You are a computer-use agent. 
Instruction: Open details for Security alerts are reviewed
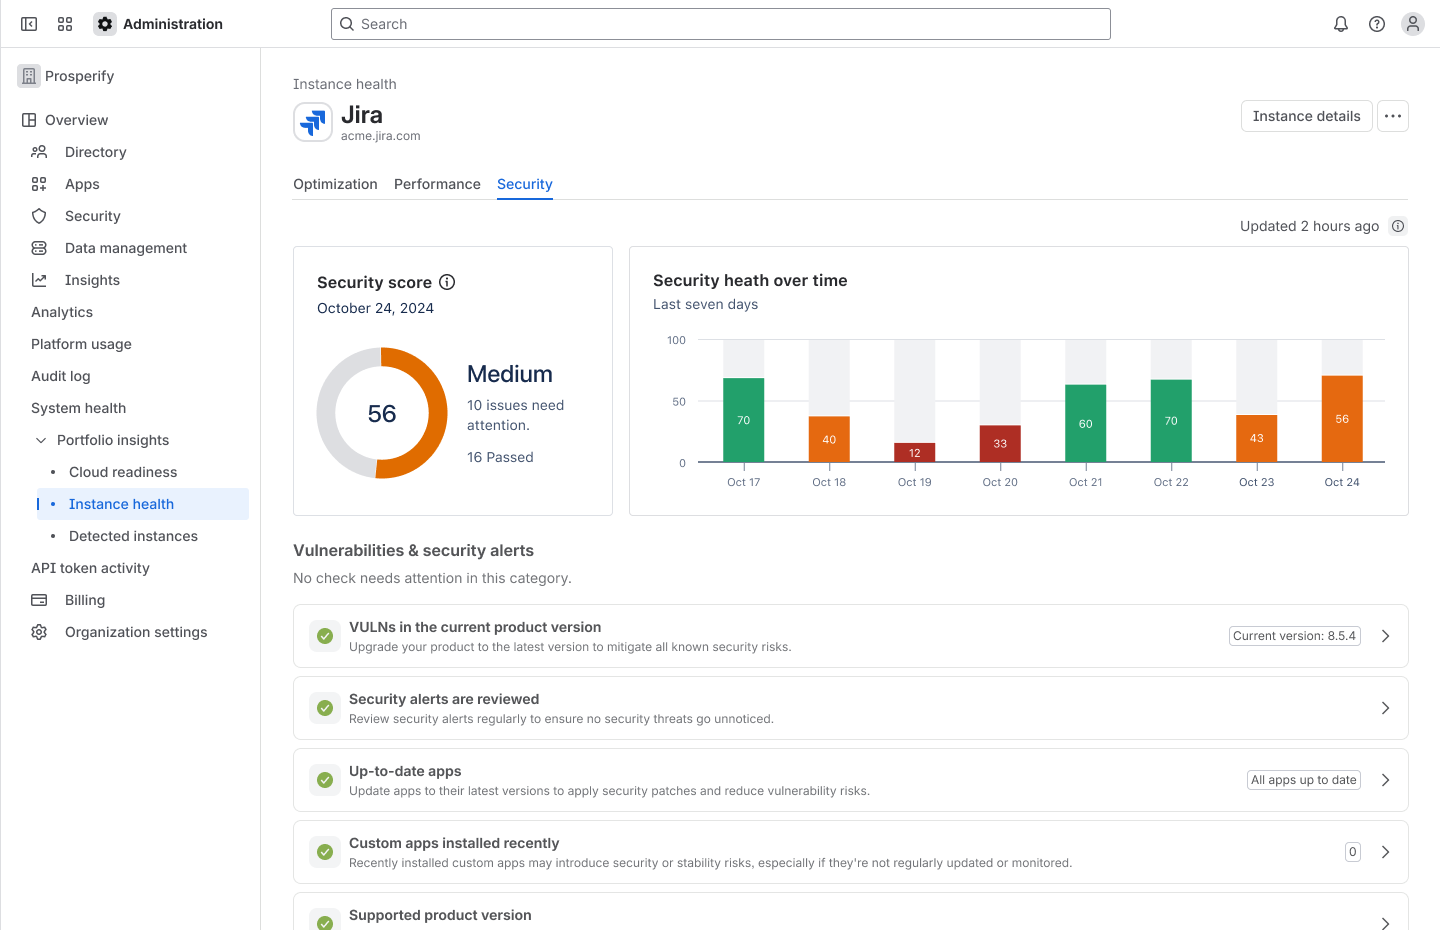(1385, 707)
